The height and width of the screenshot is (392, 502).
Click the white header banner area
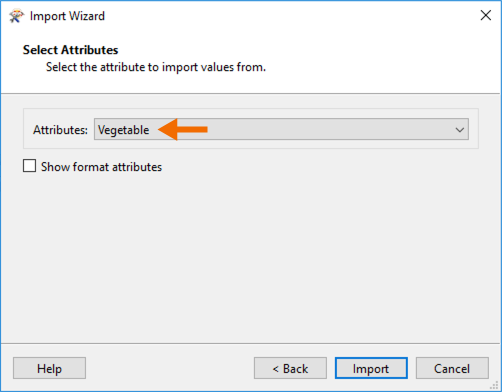tap(251, 62)
